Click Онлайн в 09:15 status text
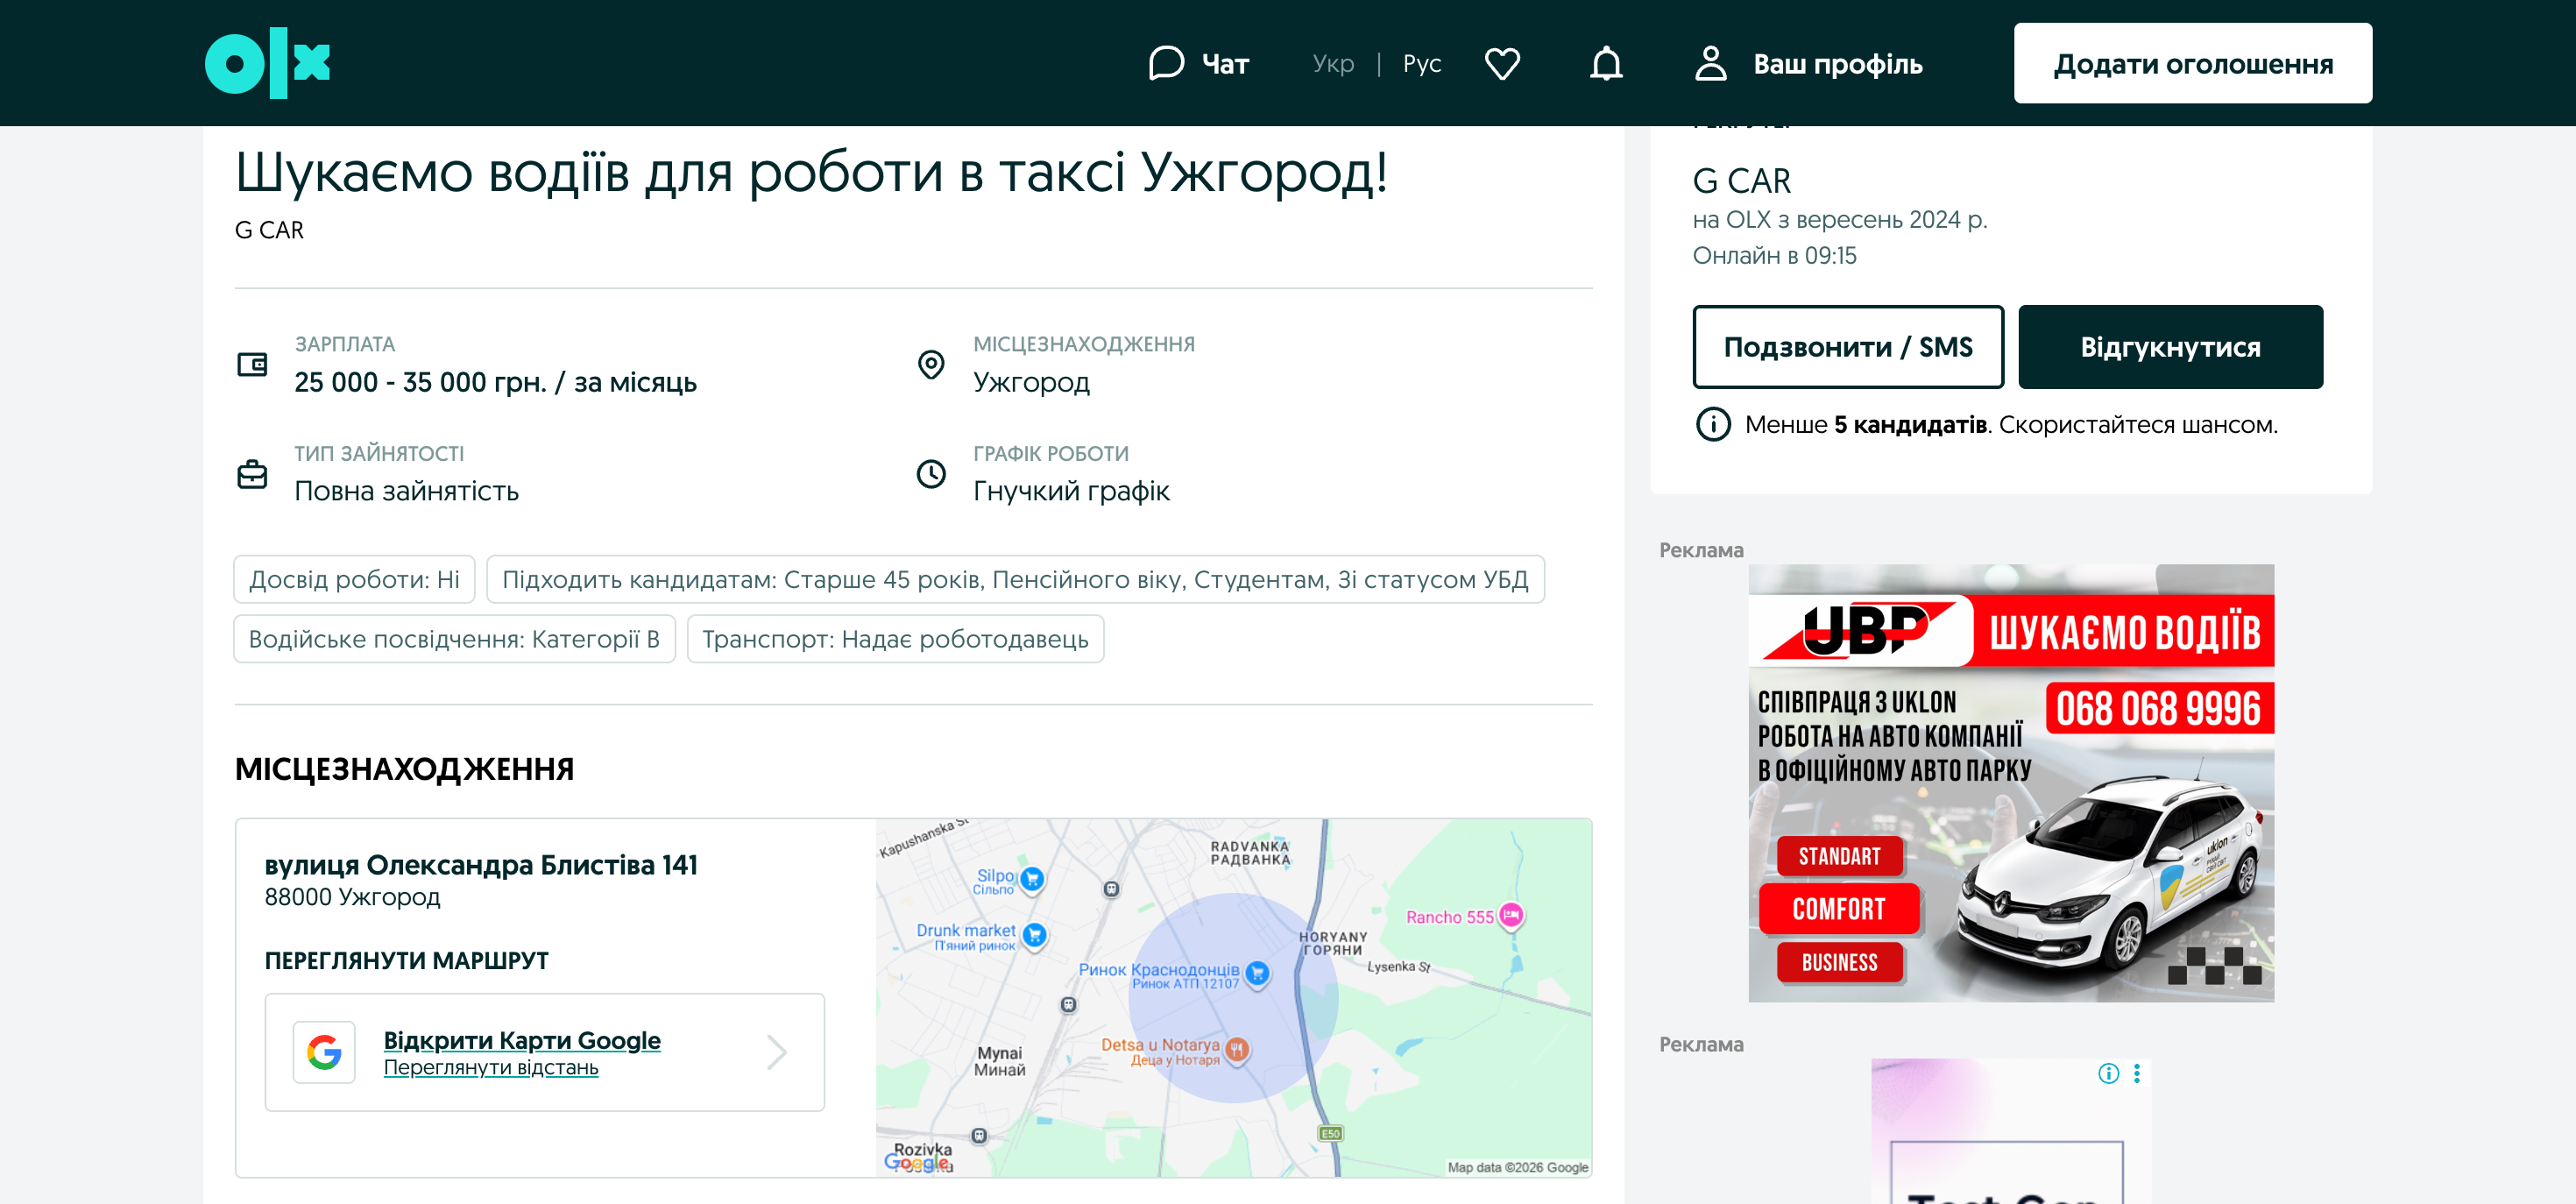This screenshot has width=2576, height=1204. (1774, 256)
